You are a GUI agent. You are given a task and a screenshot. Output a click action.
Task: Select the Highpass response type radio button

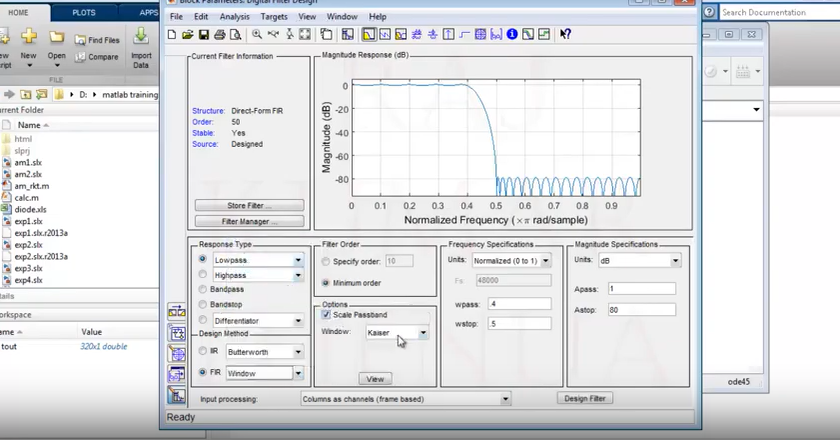(x=202, y=274)
